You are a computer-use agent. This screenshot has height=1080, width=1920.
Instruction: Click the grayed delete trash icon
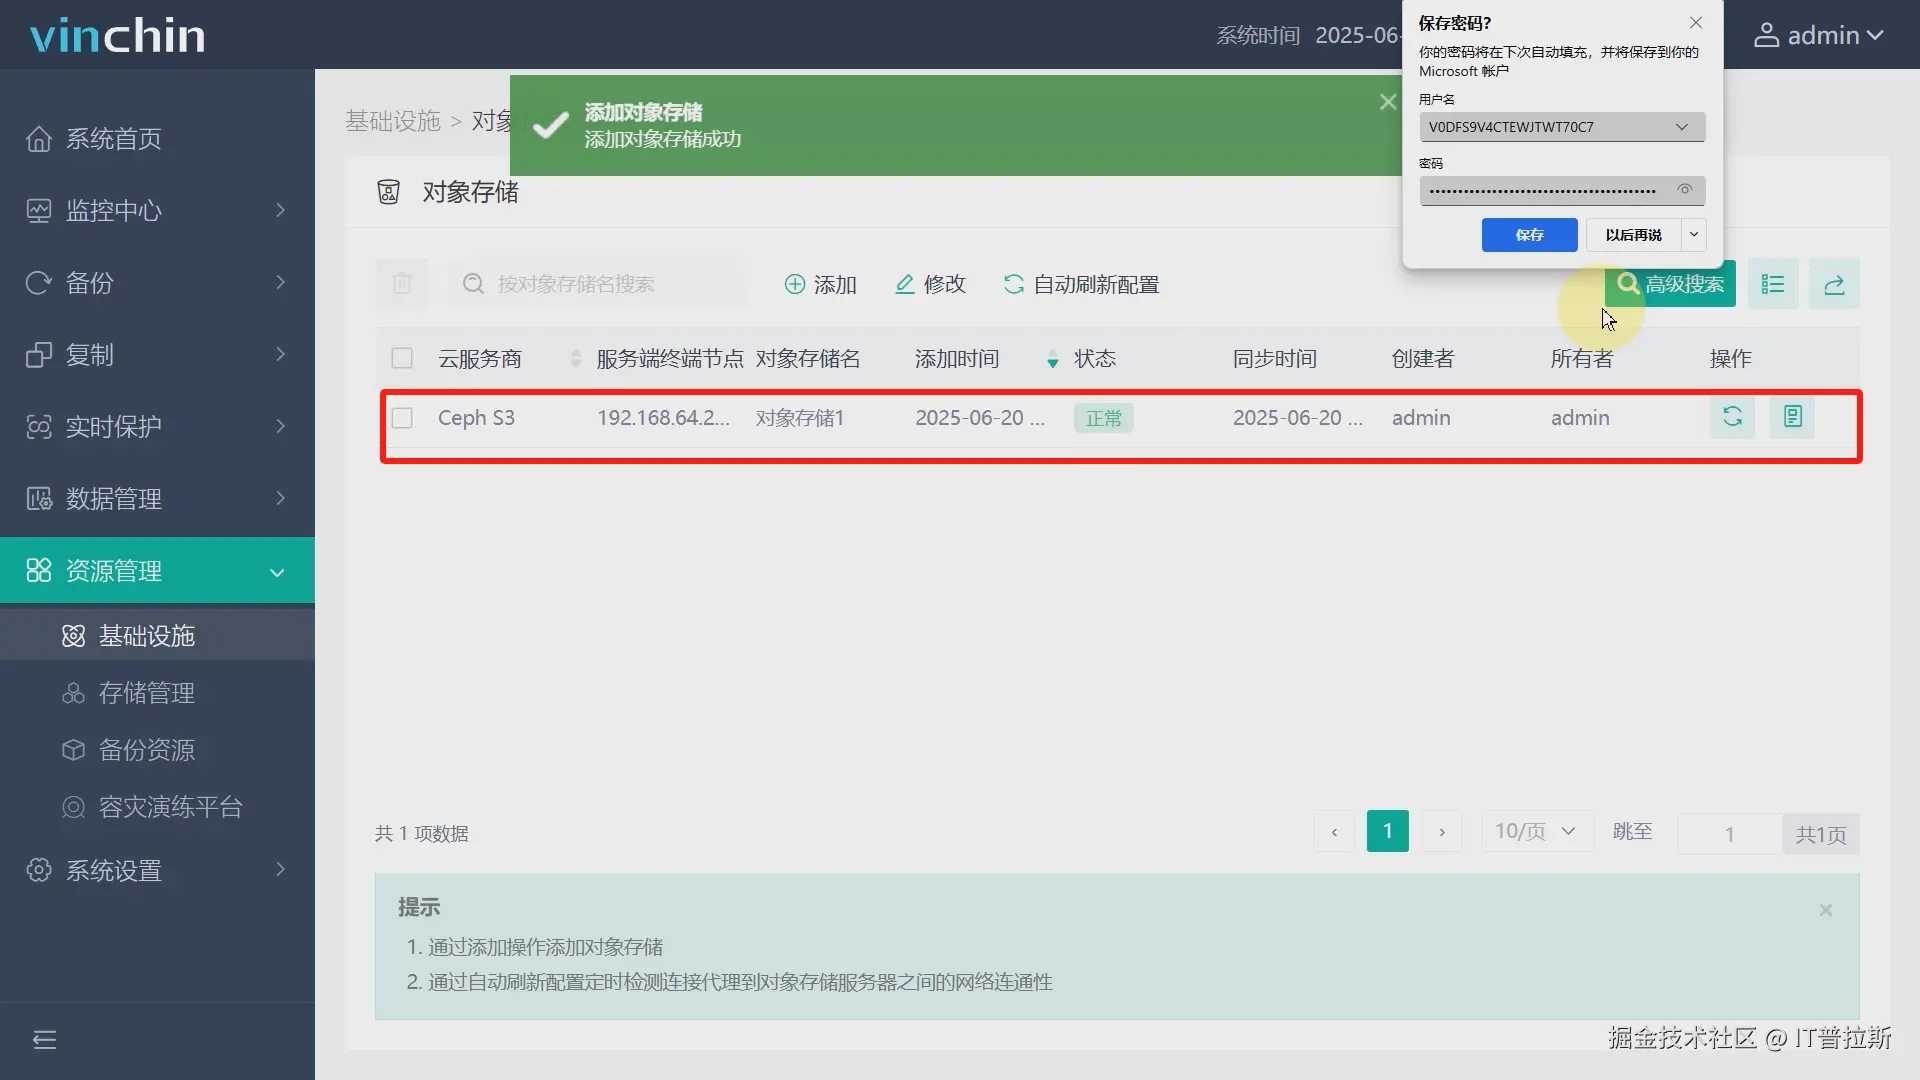pyautogui.click(x=402, y=284)
